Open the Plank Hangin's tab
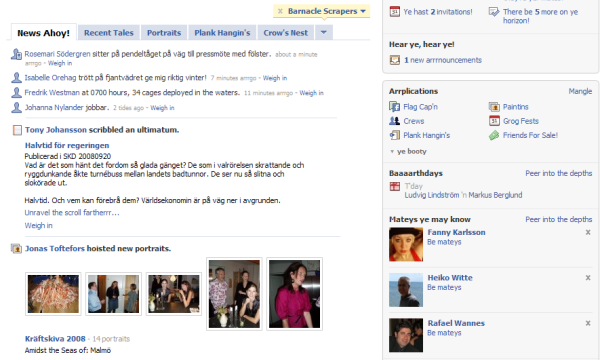 pos(222,33)
